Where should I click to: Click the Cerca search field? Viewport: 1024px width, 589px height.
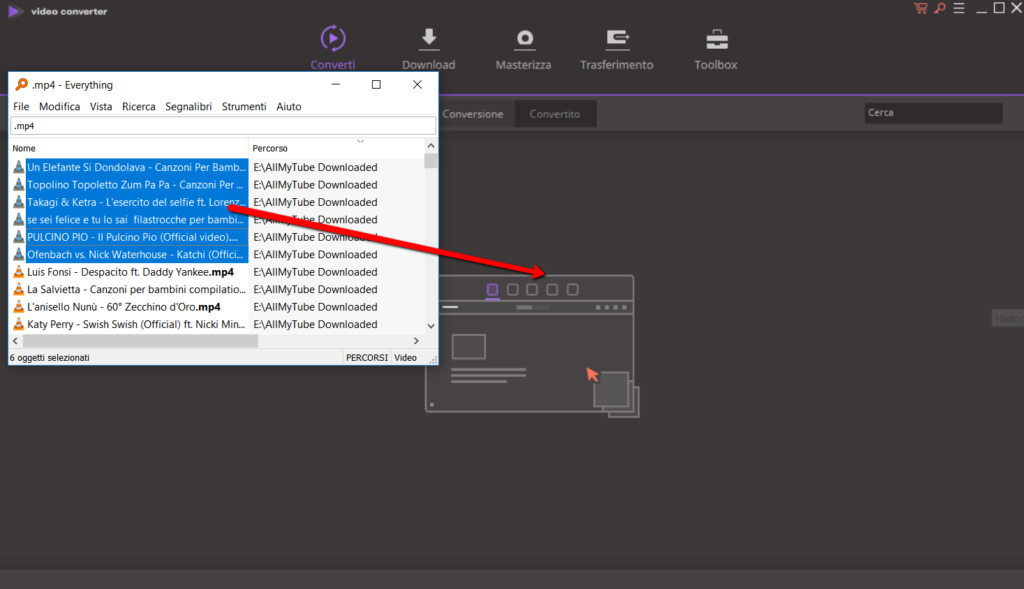[x=933, y=113]
